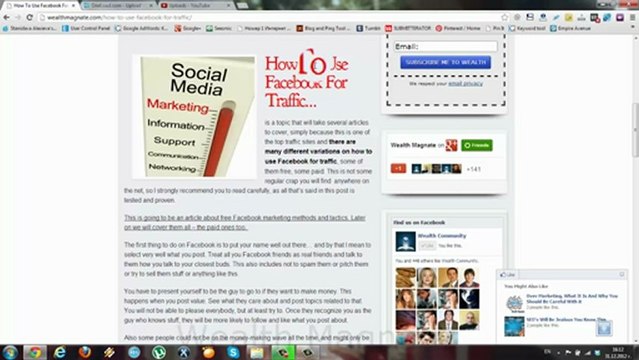Open a new tab with the new-tab button

242,5
